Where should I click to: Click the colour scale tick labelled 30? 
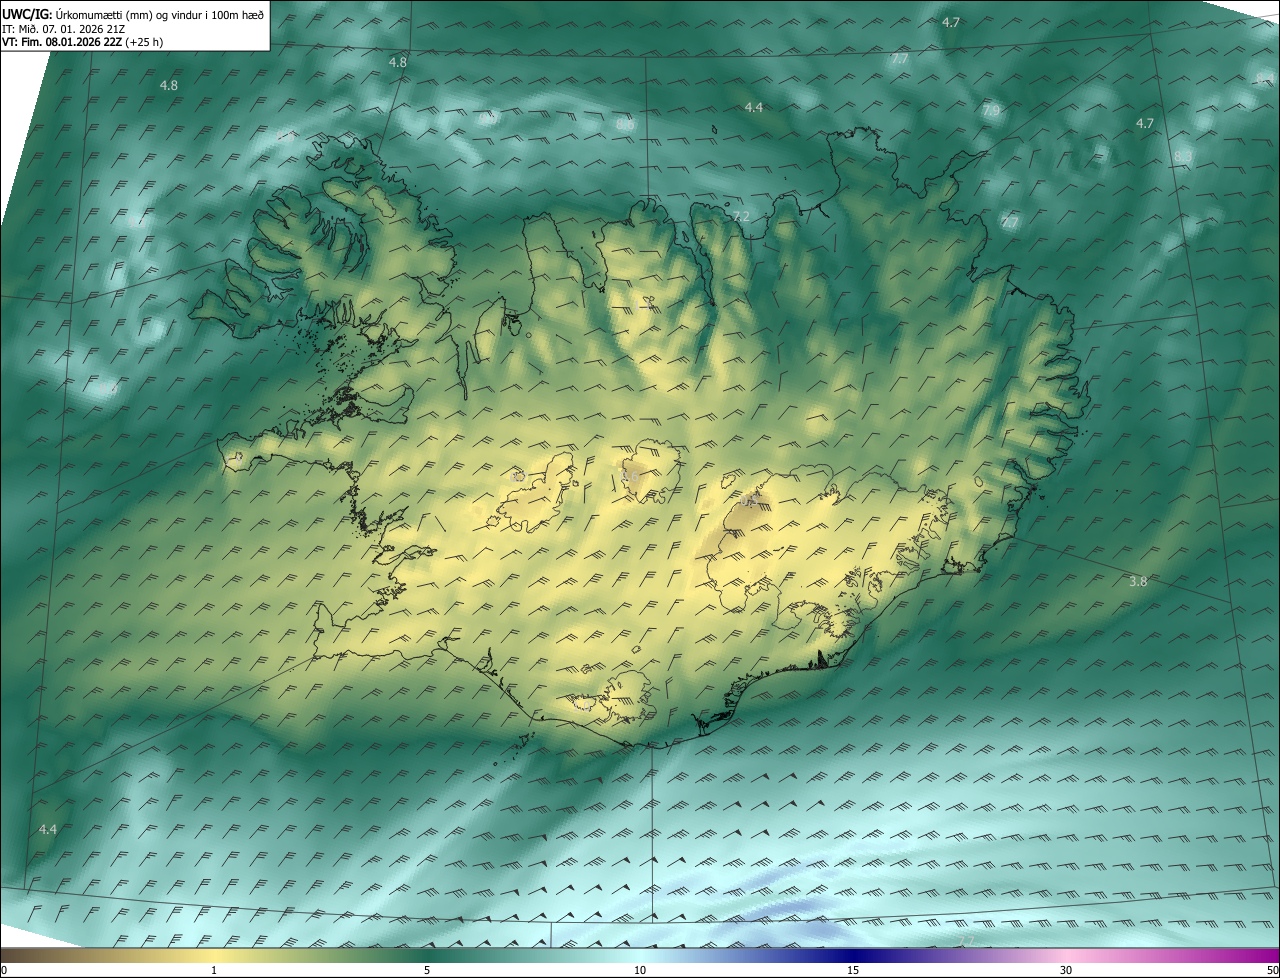coord(1066,970)
